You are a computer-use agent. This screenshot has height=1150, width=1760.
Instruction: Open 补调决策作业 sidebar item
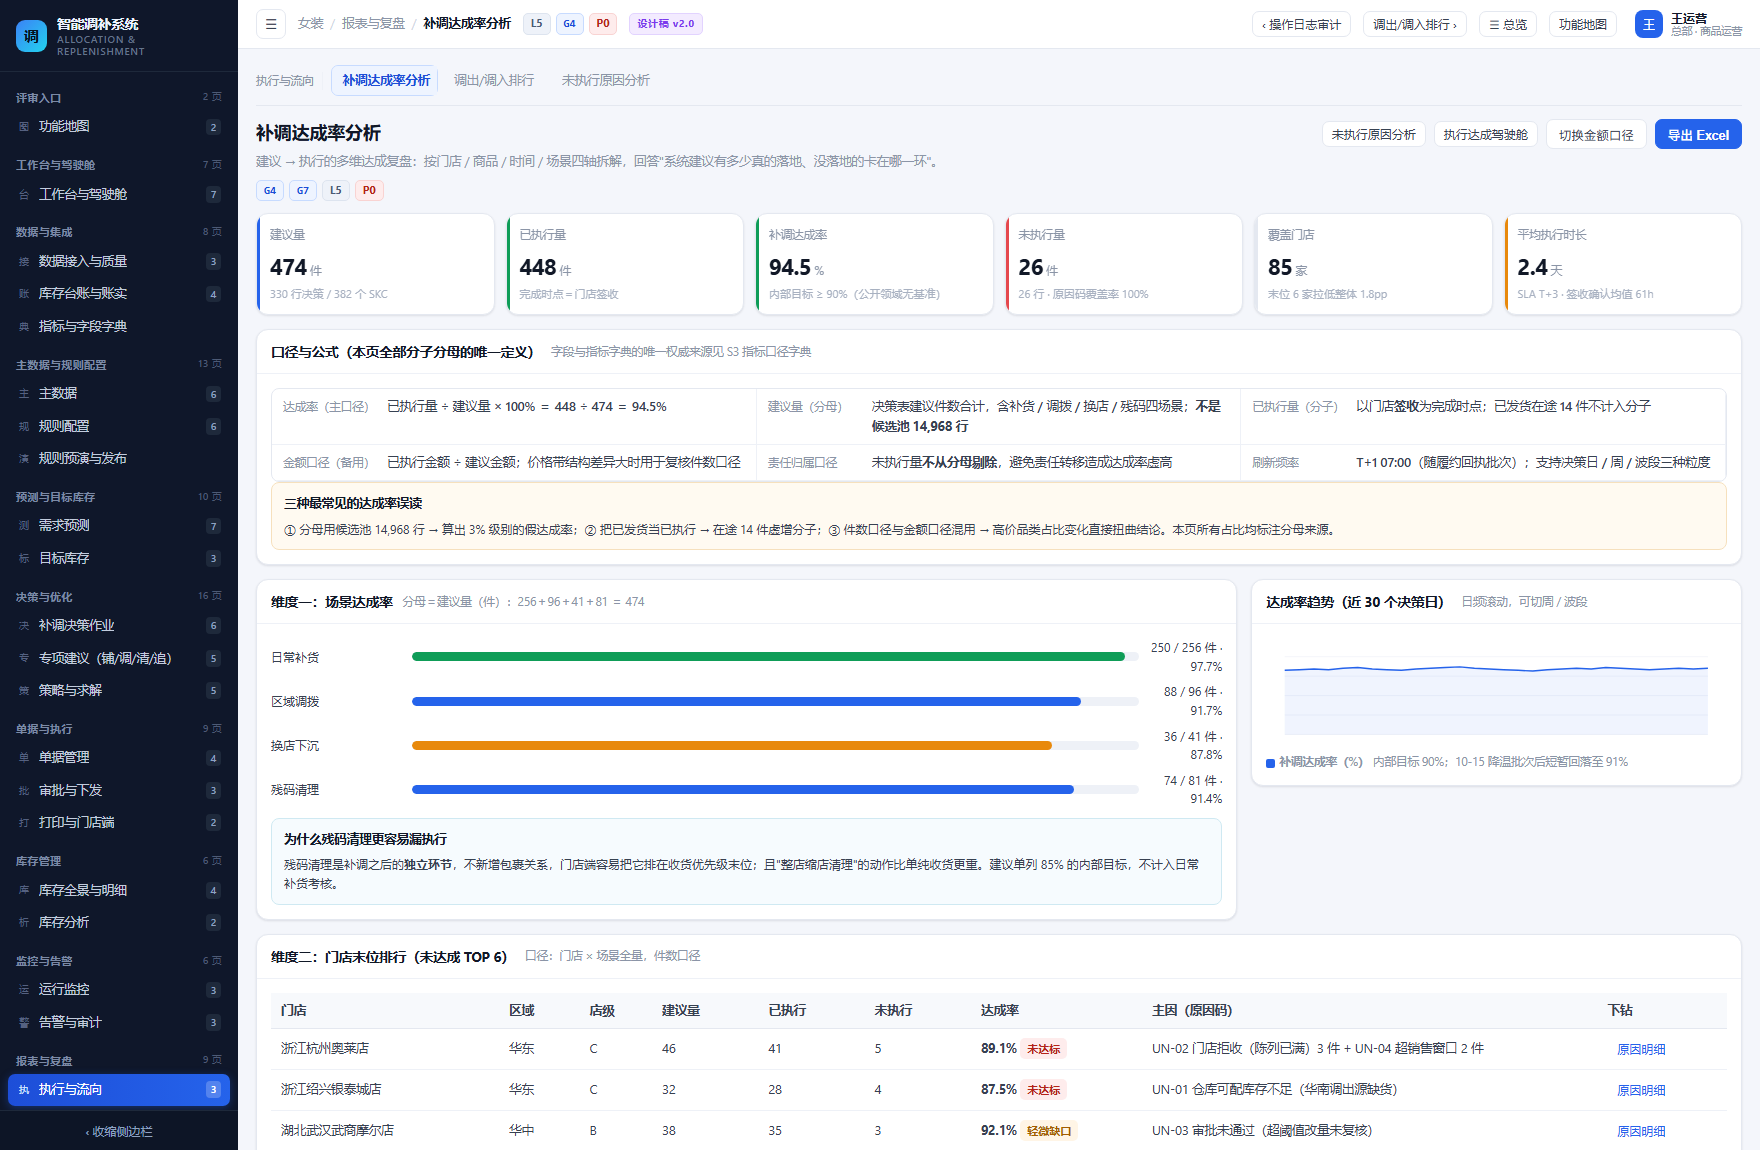pos(119,626)
